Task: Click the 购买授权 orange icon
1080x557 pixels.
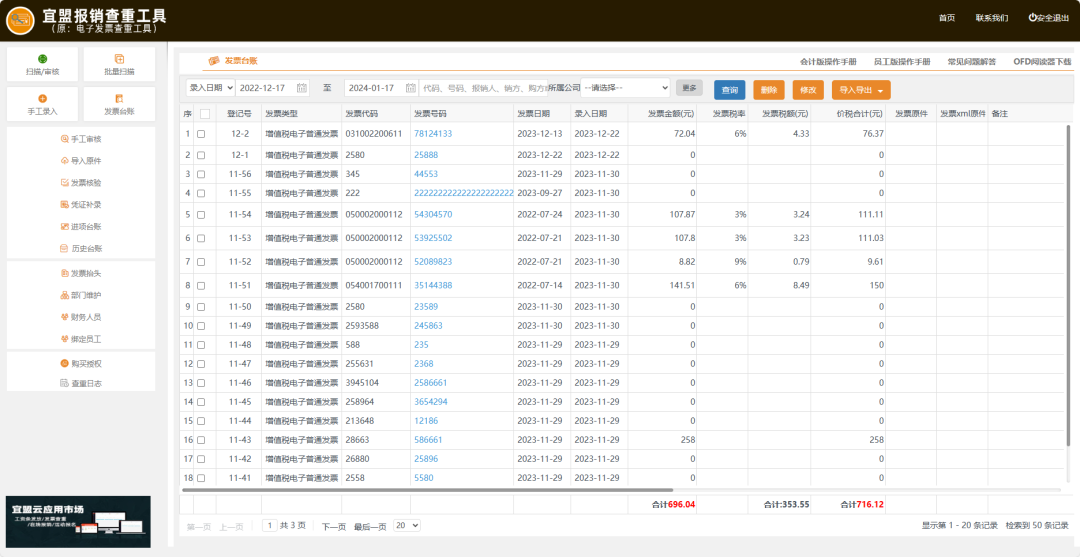Action: pos(65,364)
